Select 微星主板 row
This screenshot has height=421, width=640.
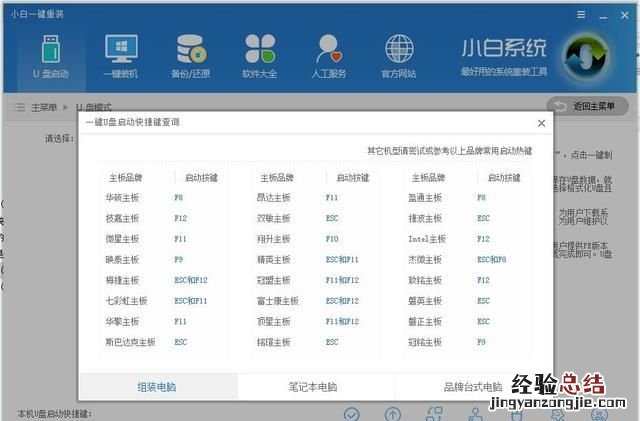(x=122, y=239)
